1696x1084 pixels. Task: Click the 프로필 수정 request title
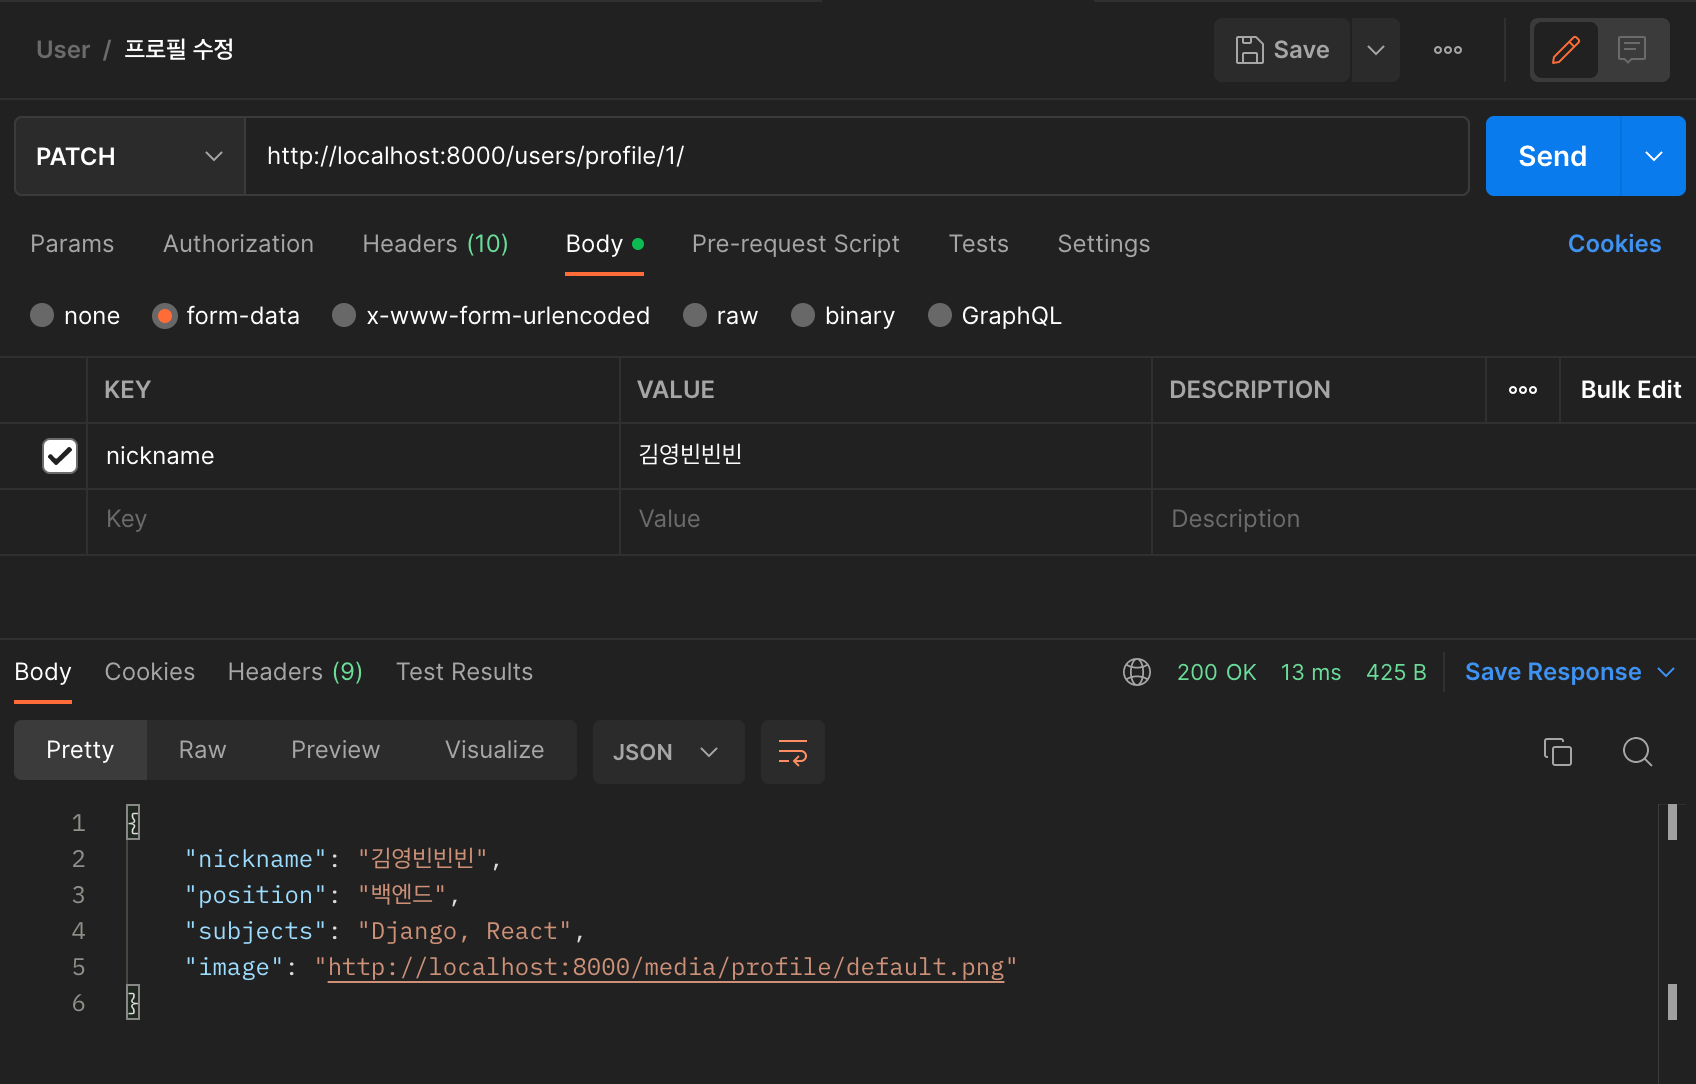click(179, 50)
